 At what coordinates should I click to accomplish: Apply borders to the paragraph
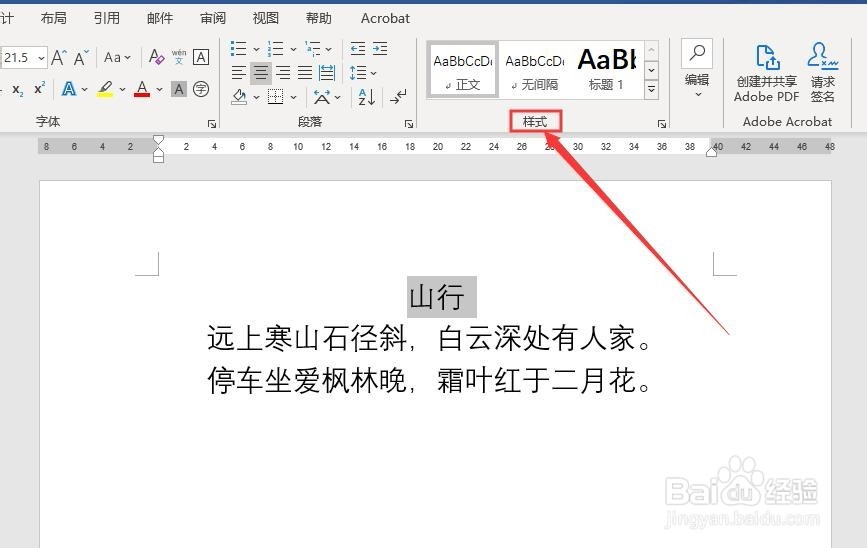[x=275, y=97]
